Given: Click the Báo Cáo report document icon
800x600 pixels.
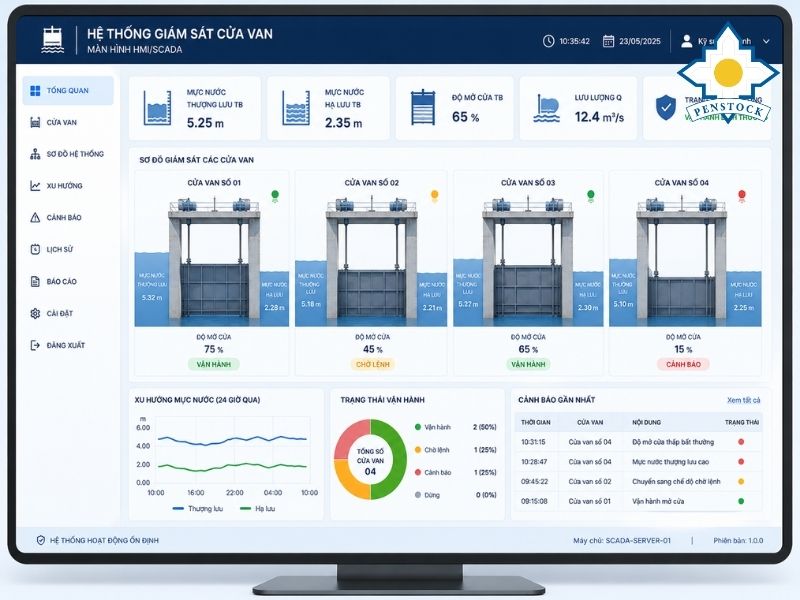Looking at the screenshot, I should pyautogui.click(x=35, y=282).
